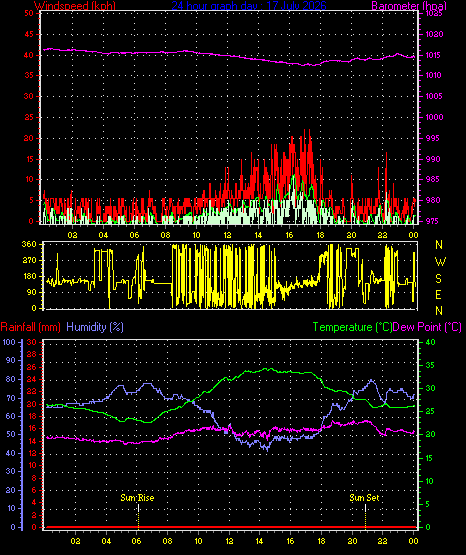Click the 28 value on rainfall axis

tap(32, 354)
